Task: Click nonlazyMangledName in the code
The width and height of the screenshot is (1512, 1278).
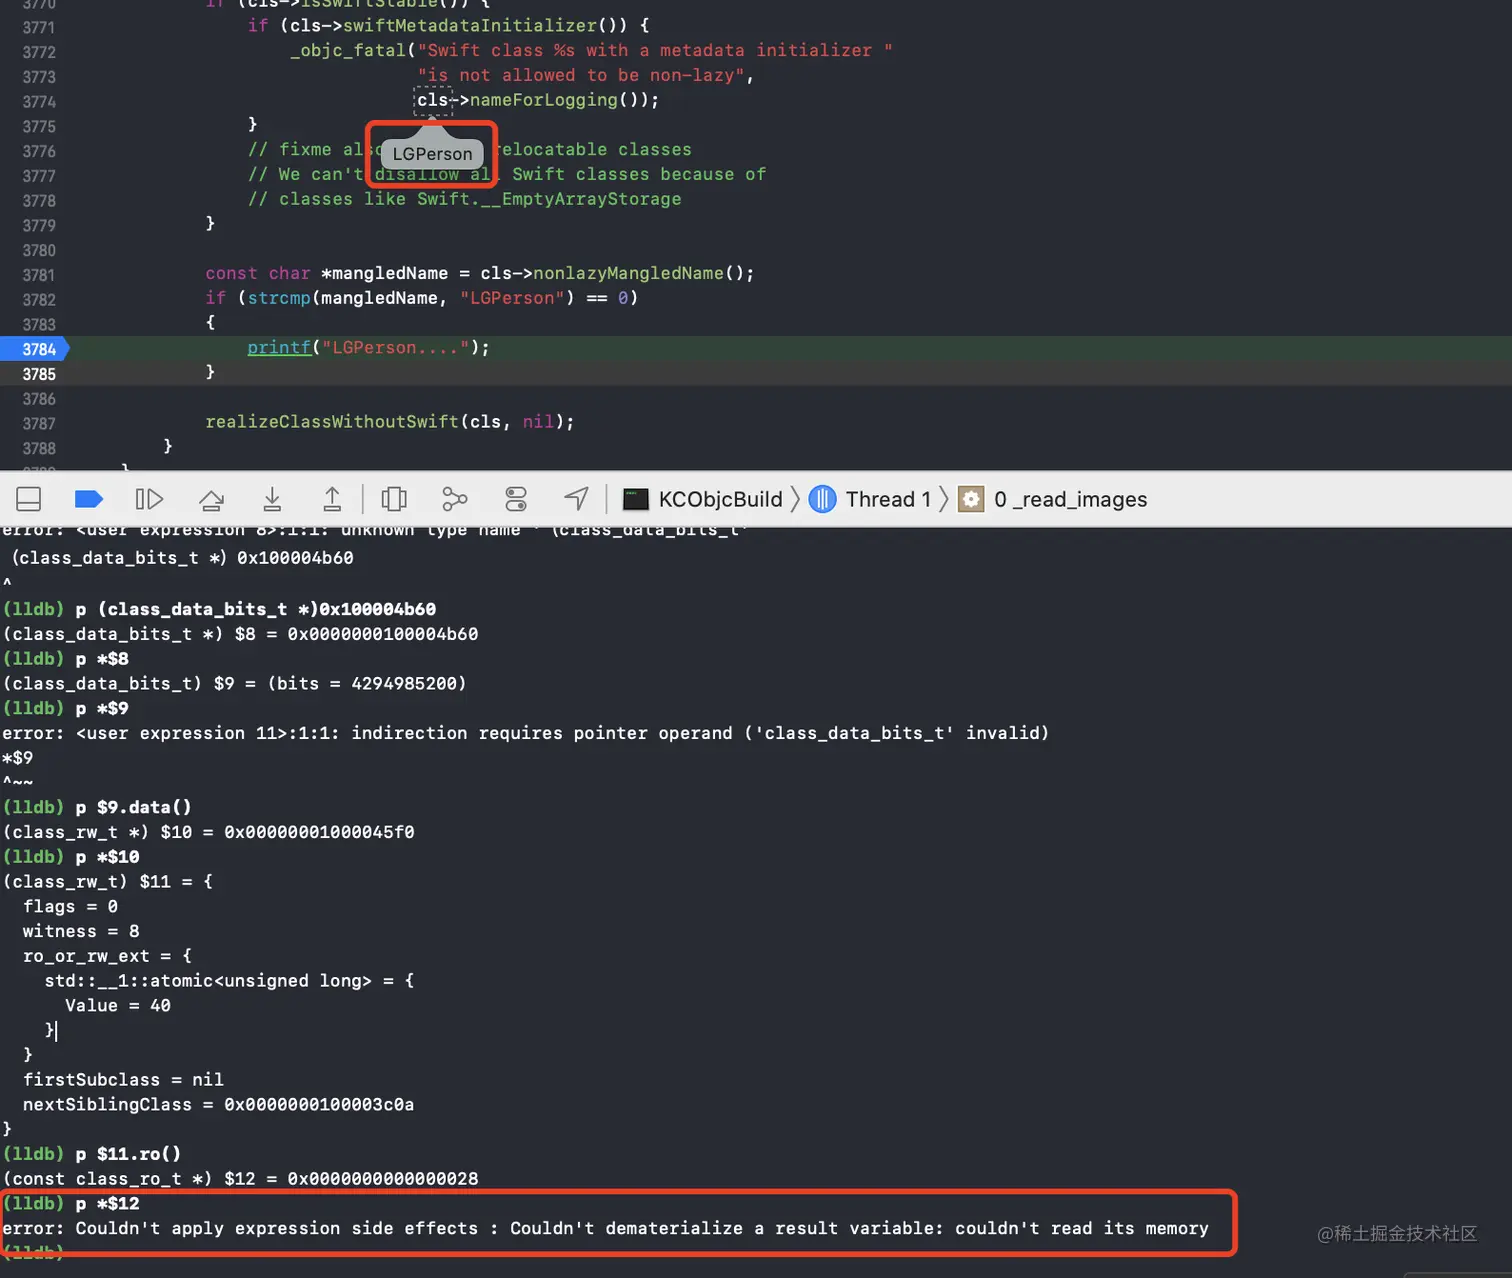Action: pyautogui.click(x=628, y=273)
